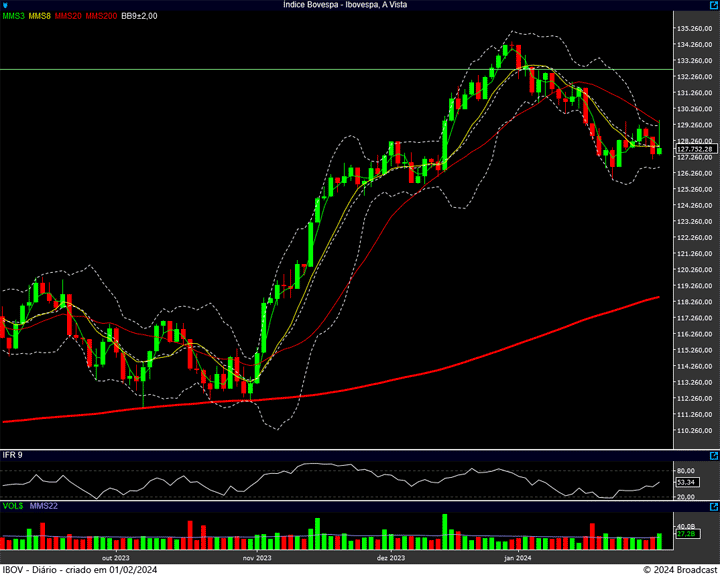Click the MMS22 volume average label
Image resolution: width=720 pixels, height=575 pixels.
click(43, 506)
